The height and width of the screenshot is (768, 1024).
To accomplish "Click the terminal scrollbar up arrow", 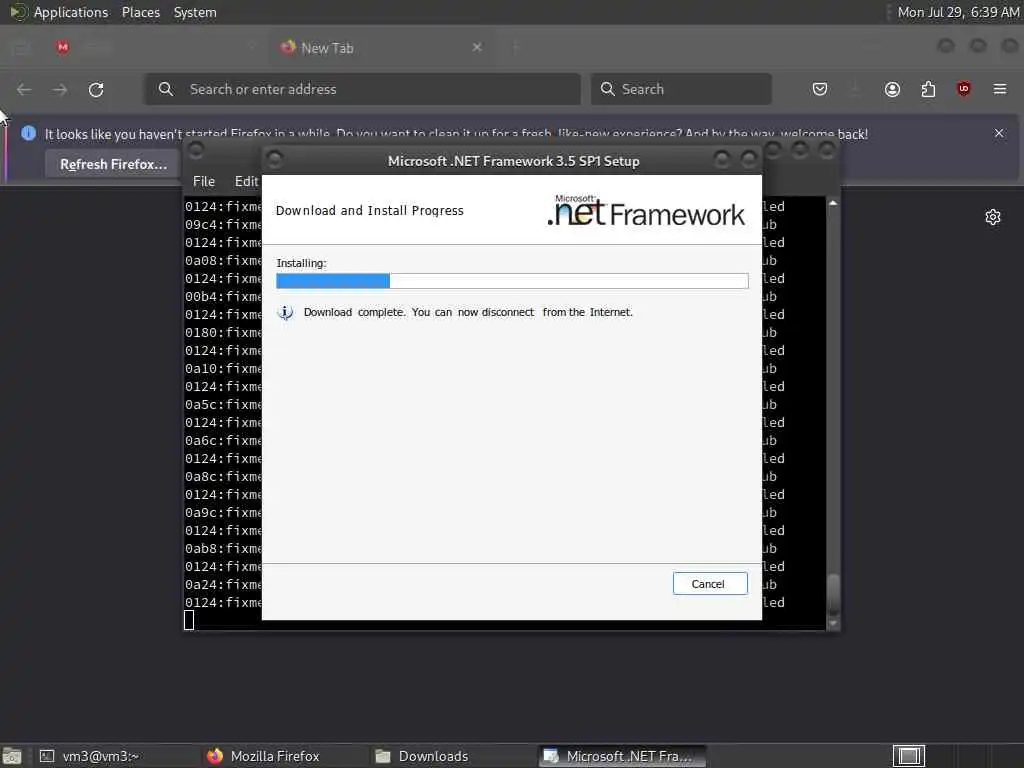I will pos(833,204).
